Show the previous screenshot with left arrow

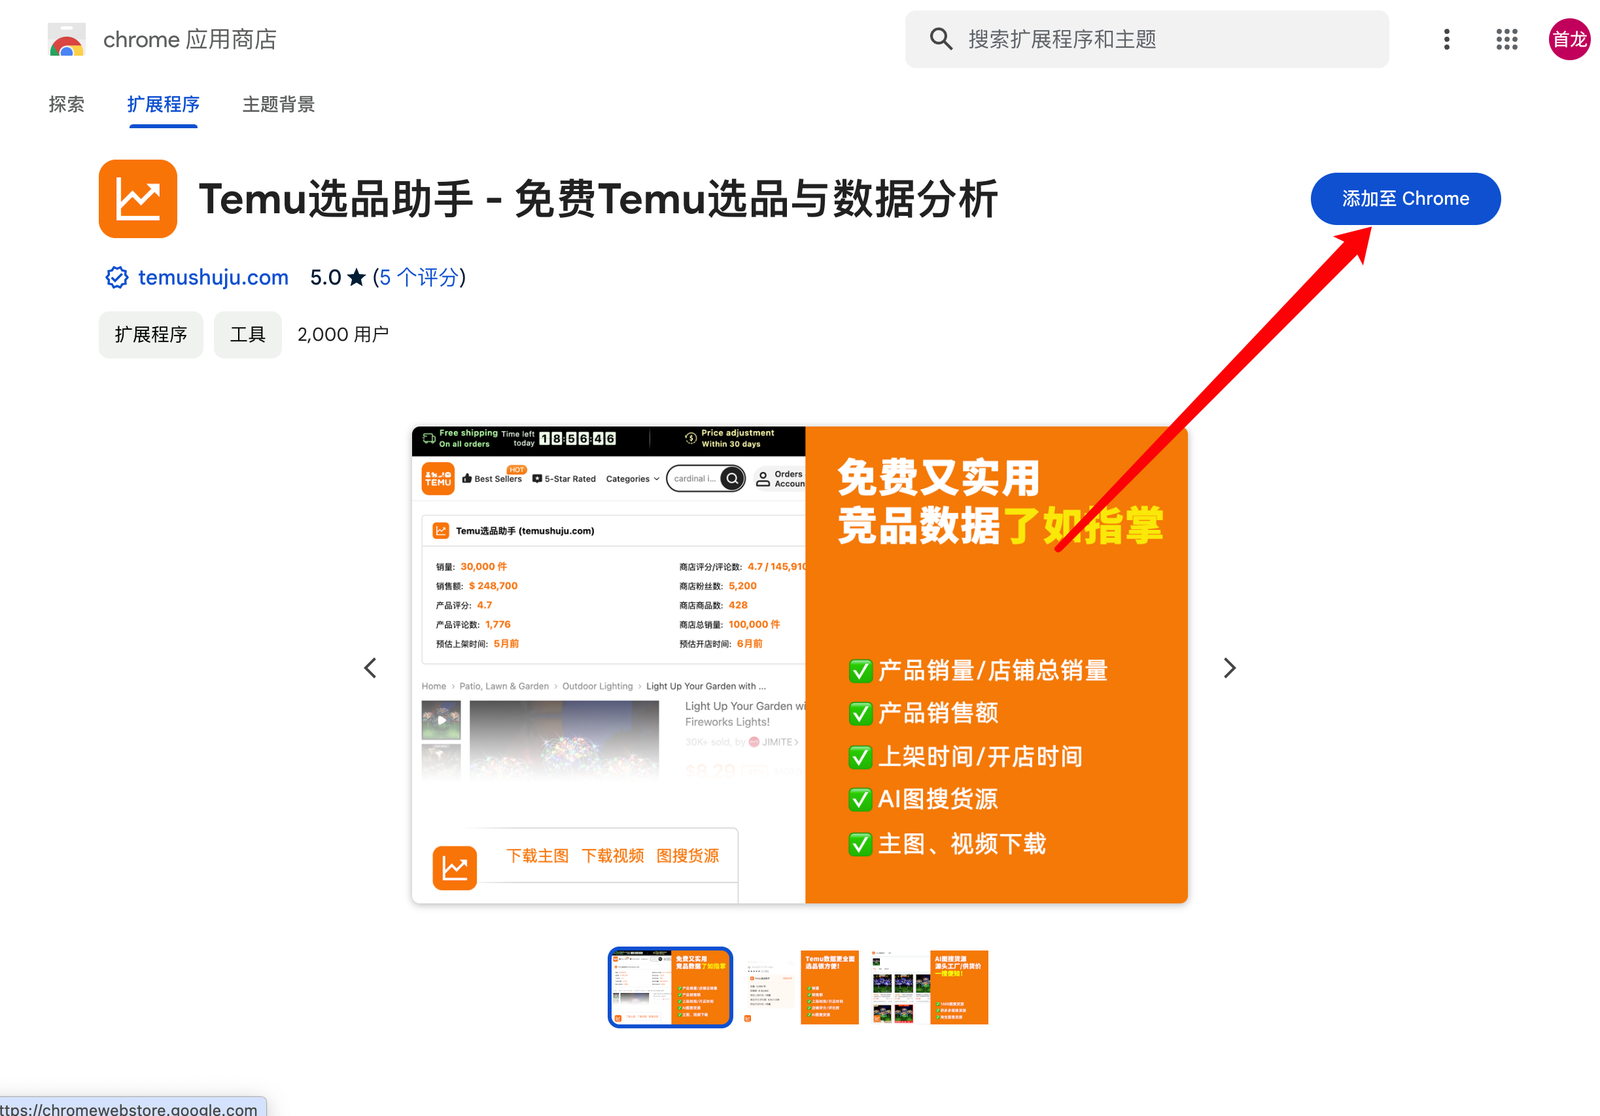pyautogui.click(x=370, y=668)
